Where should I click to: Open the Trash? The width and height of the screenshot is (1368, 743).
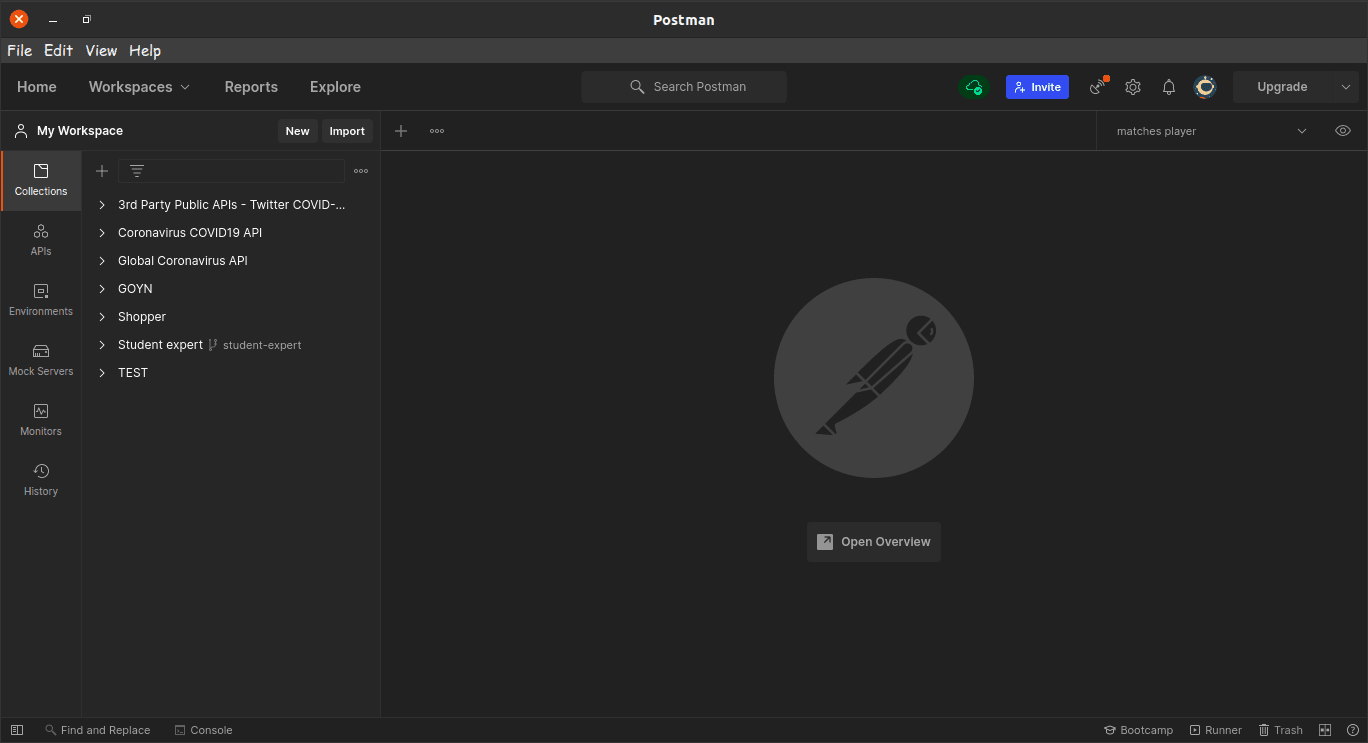pos(1280,730)
